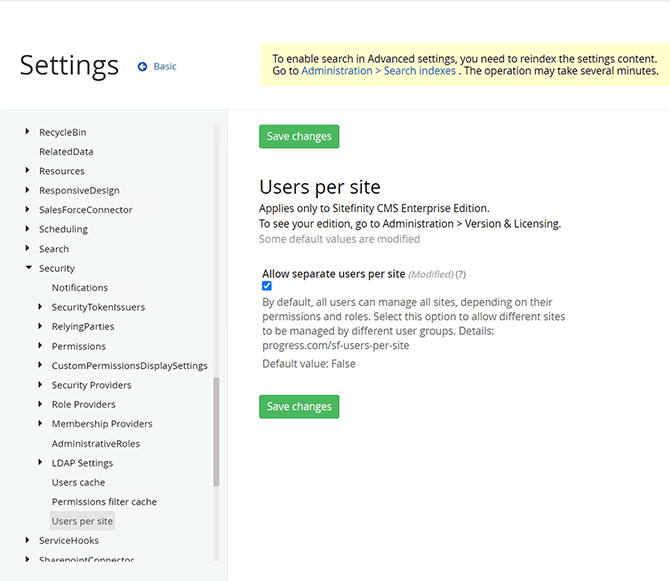Click the (?) help icon beside Modified
The image size is (670, 581).
tap(461, 274)
